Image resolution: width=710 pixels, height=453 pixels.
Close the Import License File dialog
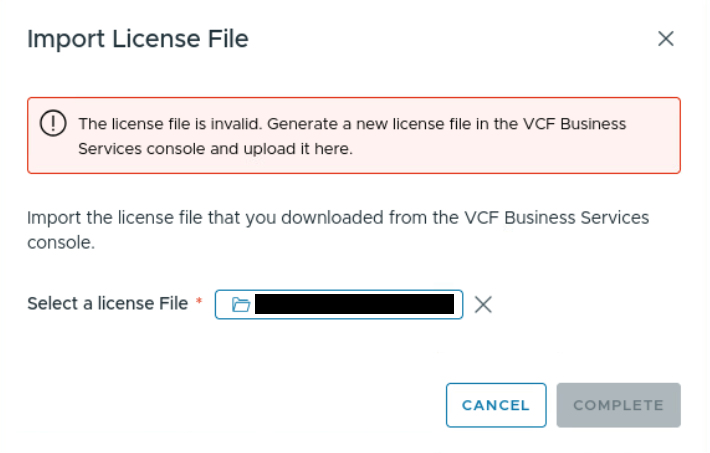666,39
